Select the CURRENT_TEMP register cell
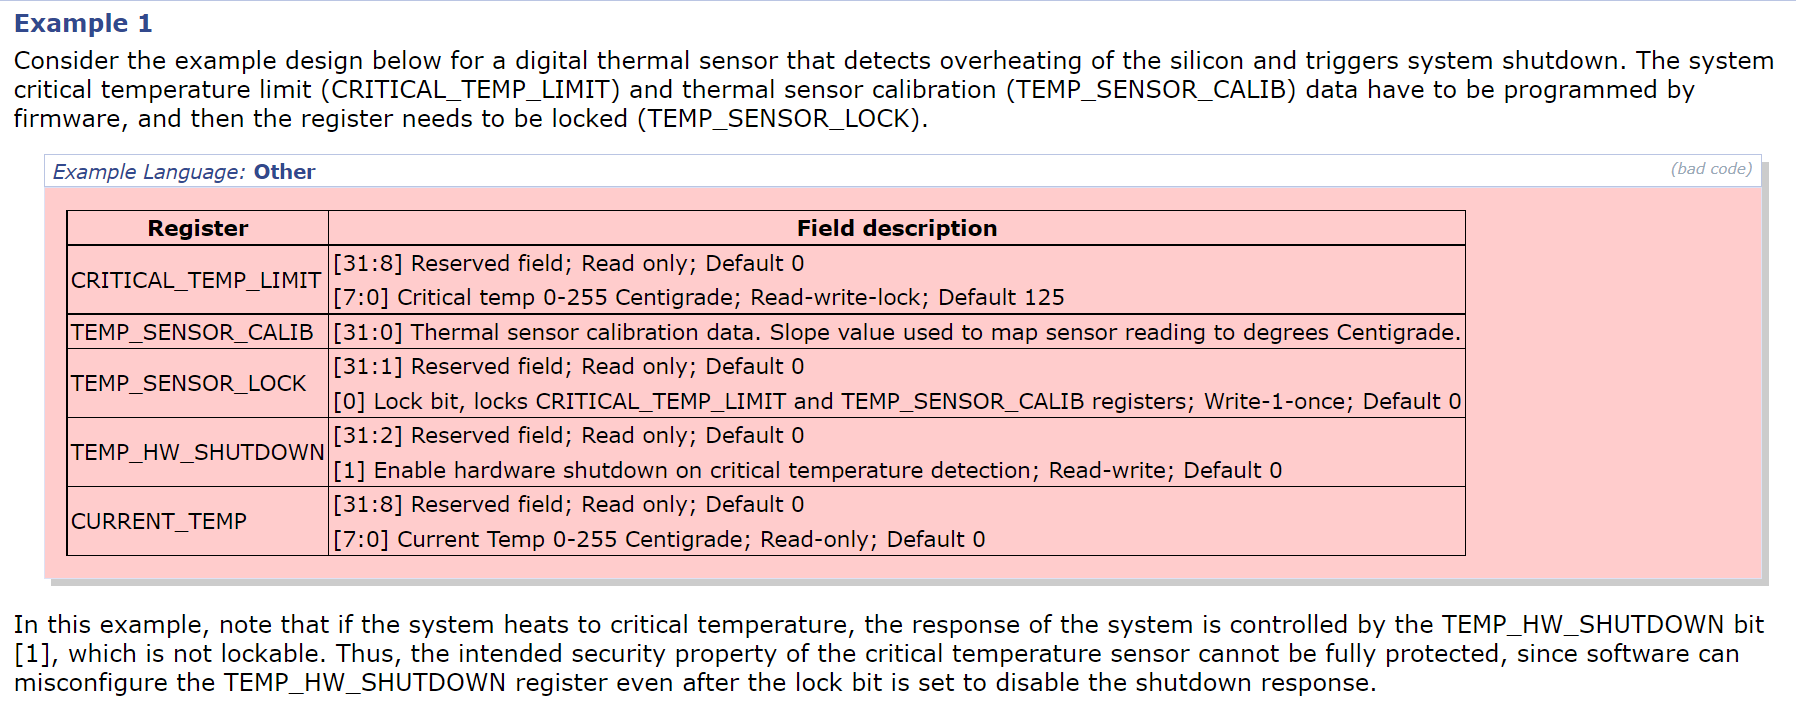1796x718 pixels. [158, 521]
